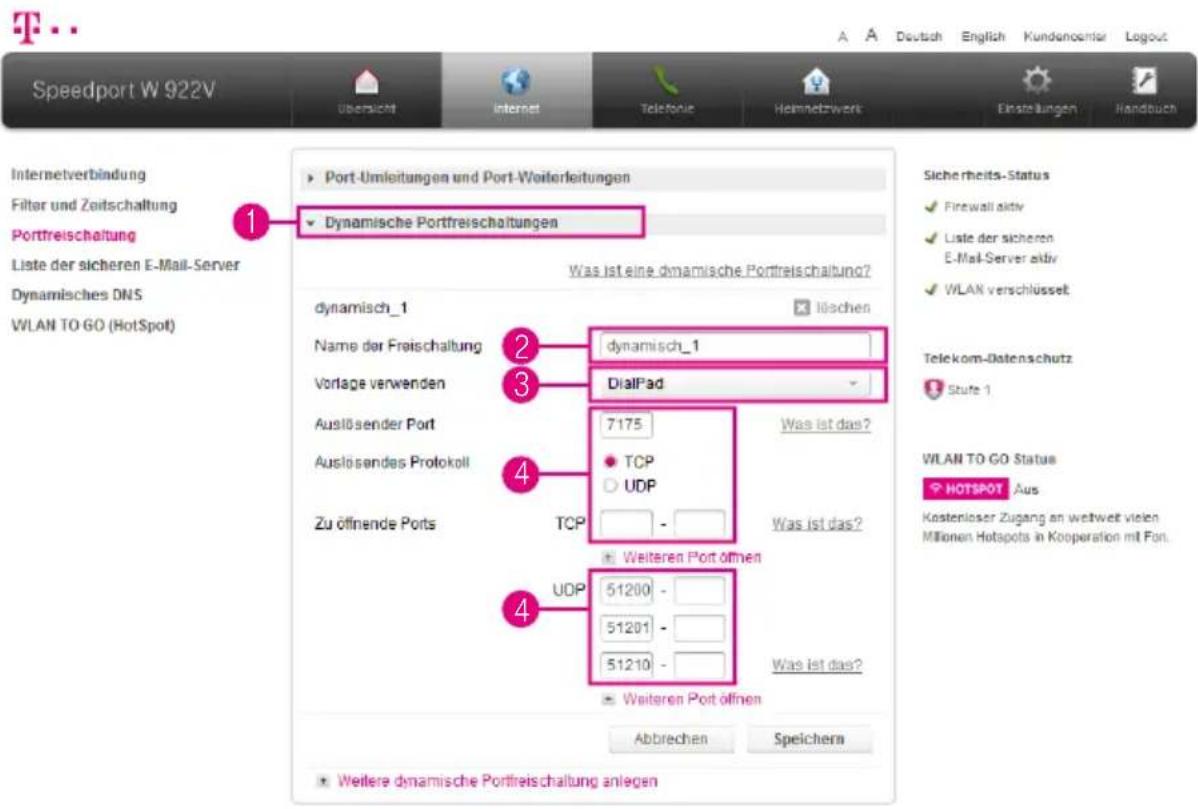Open the Einstellungen gear icon
Screen dimensions: 1198x809
(x=1036, y=81)
